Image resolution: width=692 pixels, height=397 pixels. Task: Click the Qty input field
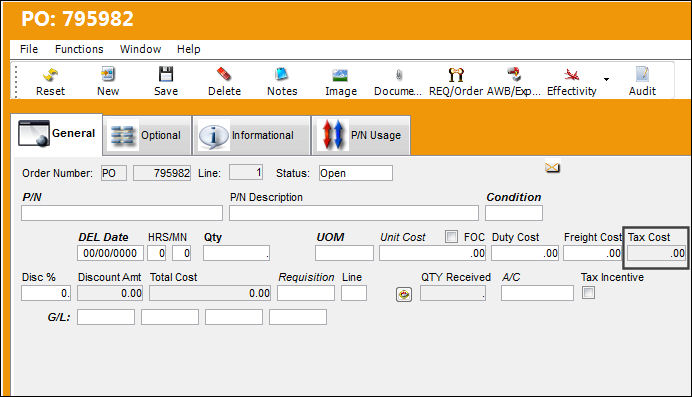236,253
